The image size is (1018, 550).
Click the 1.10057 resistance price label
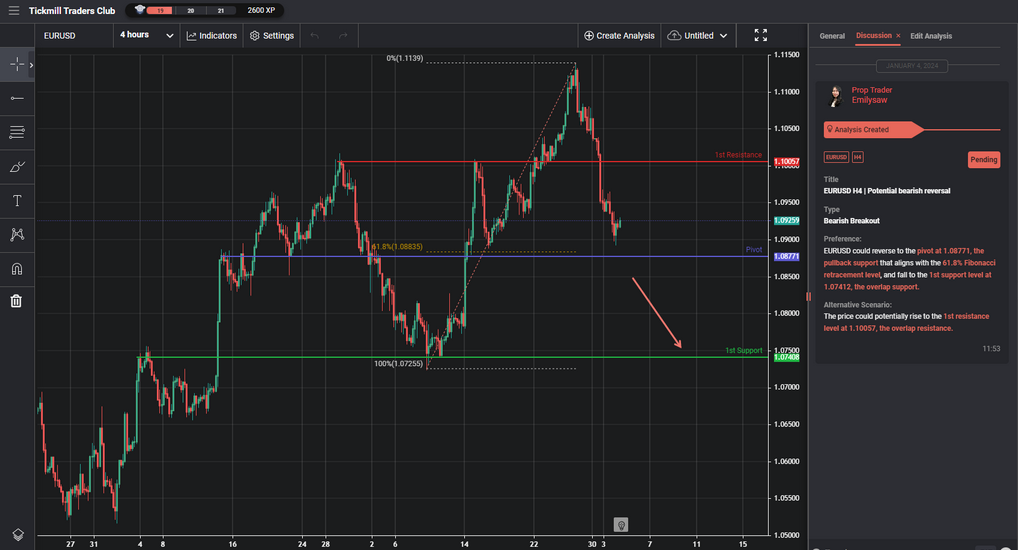tap(786, 162)
